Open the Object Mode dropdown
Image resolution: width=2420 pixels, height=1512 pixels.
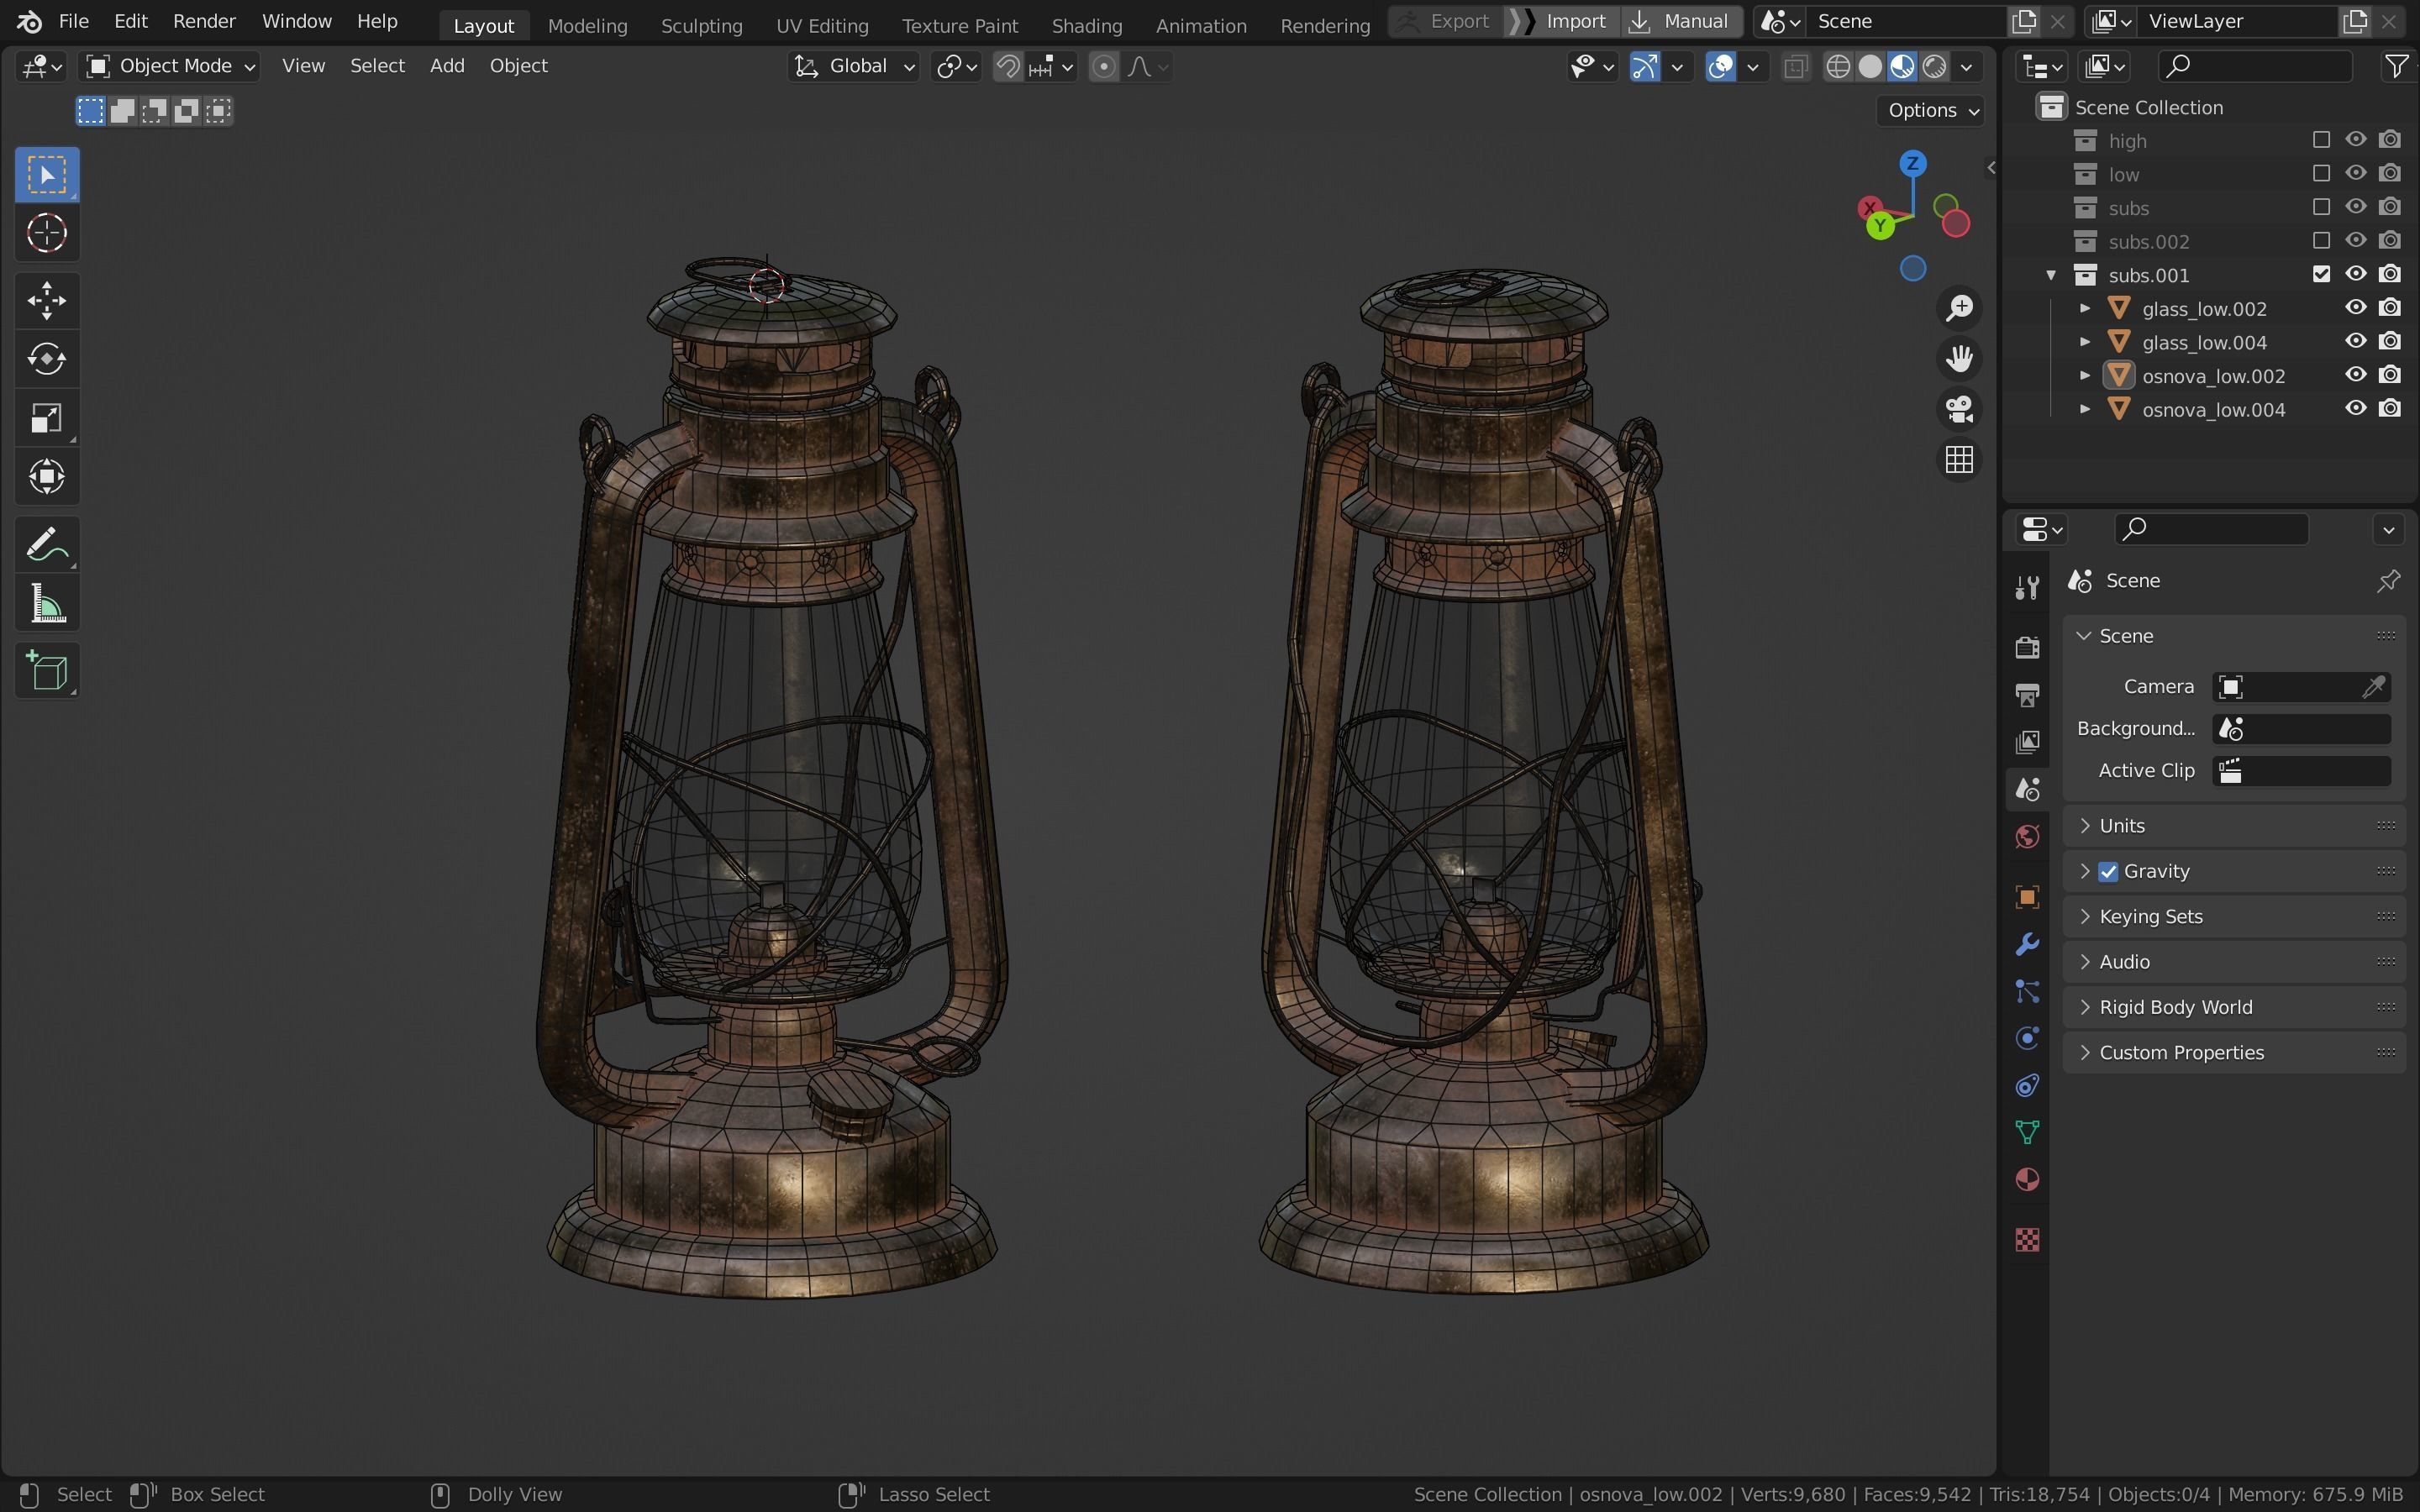point(170,66)
